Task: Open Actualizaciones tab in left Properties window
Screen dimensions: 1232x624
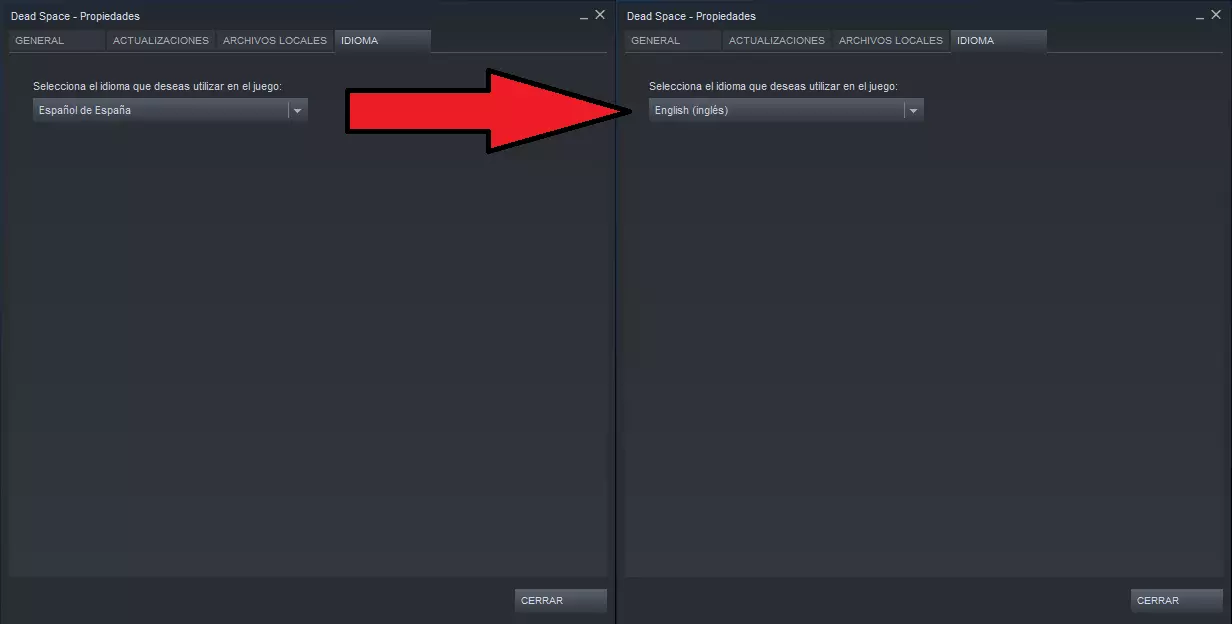Action: (161, 41)
